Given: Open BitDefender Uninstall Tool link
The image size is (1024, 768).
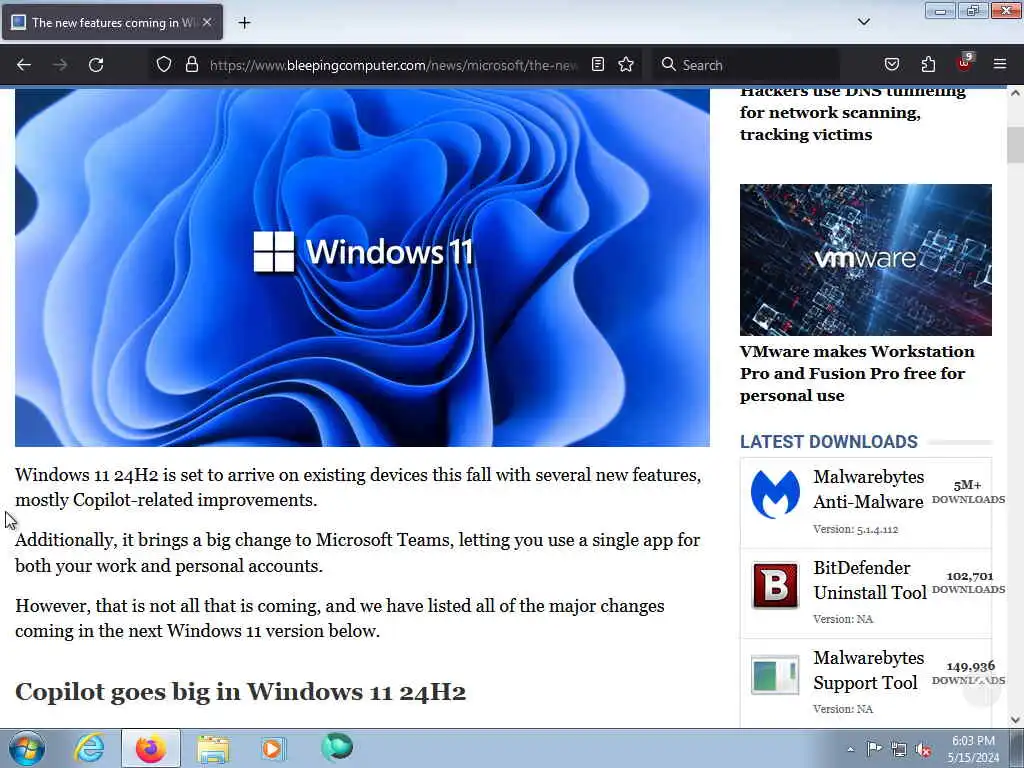Looking at the screenshot, I should click(870, 580).
